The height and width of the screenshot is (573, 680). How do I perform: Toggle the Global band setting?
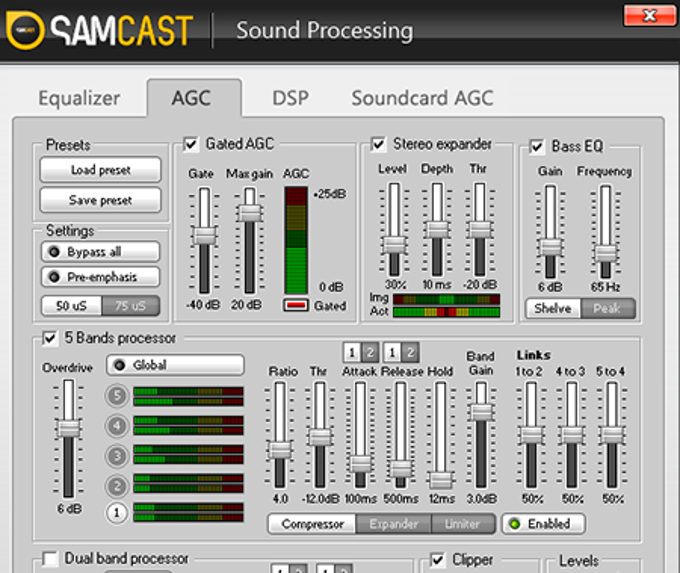(x=175, y=365)
